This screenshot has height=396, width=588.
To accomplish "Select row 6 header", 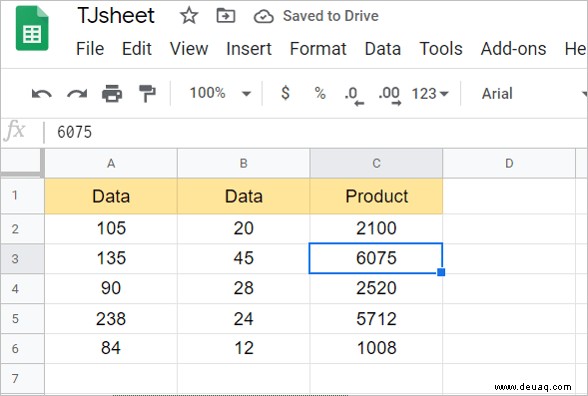I will [22, 349].
